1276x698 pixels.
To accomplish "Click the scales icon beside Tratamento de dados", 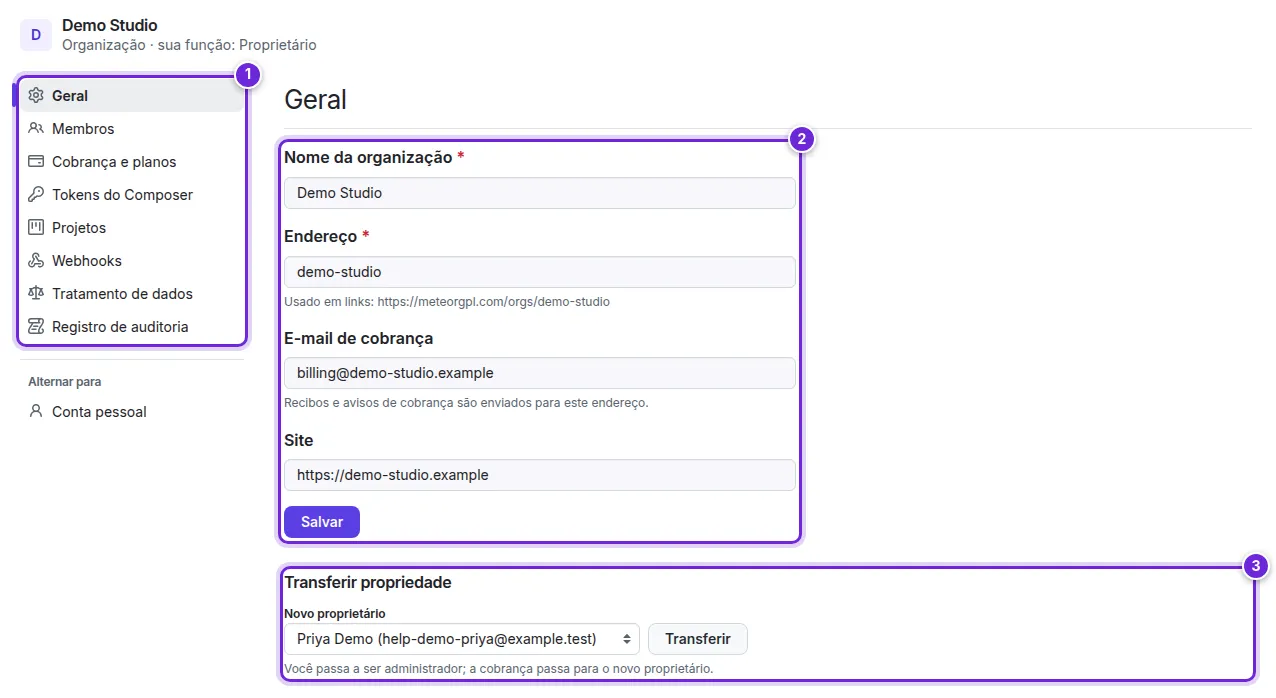I will [x=36, y=294].
